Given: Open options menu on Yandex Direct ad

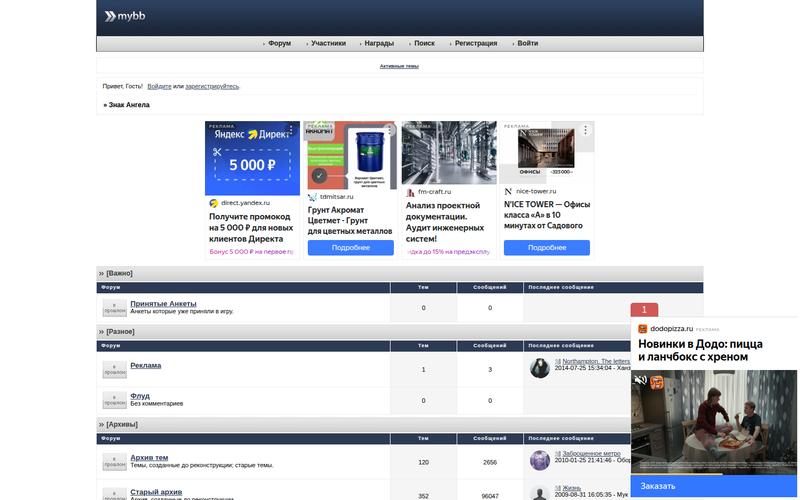Looking at the screenshot, I should pos(291,130).
